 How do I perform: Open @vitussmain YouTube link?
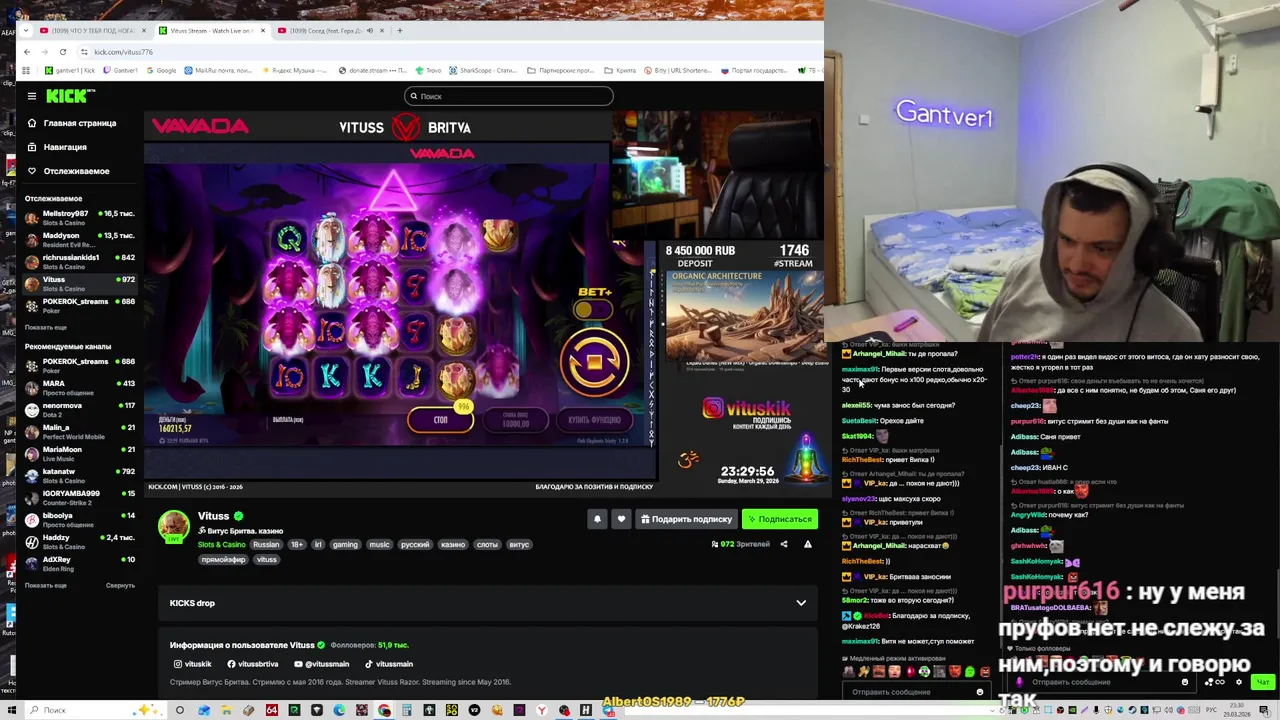click(x=322, y=664)
